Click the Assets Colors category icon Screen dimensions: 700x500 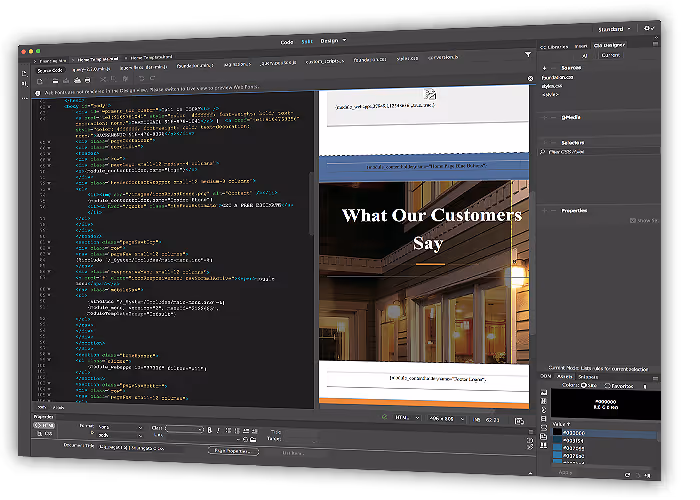[544, 401]
